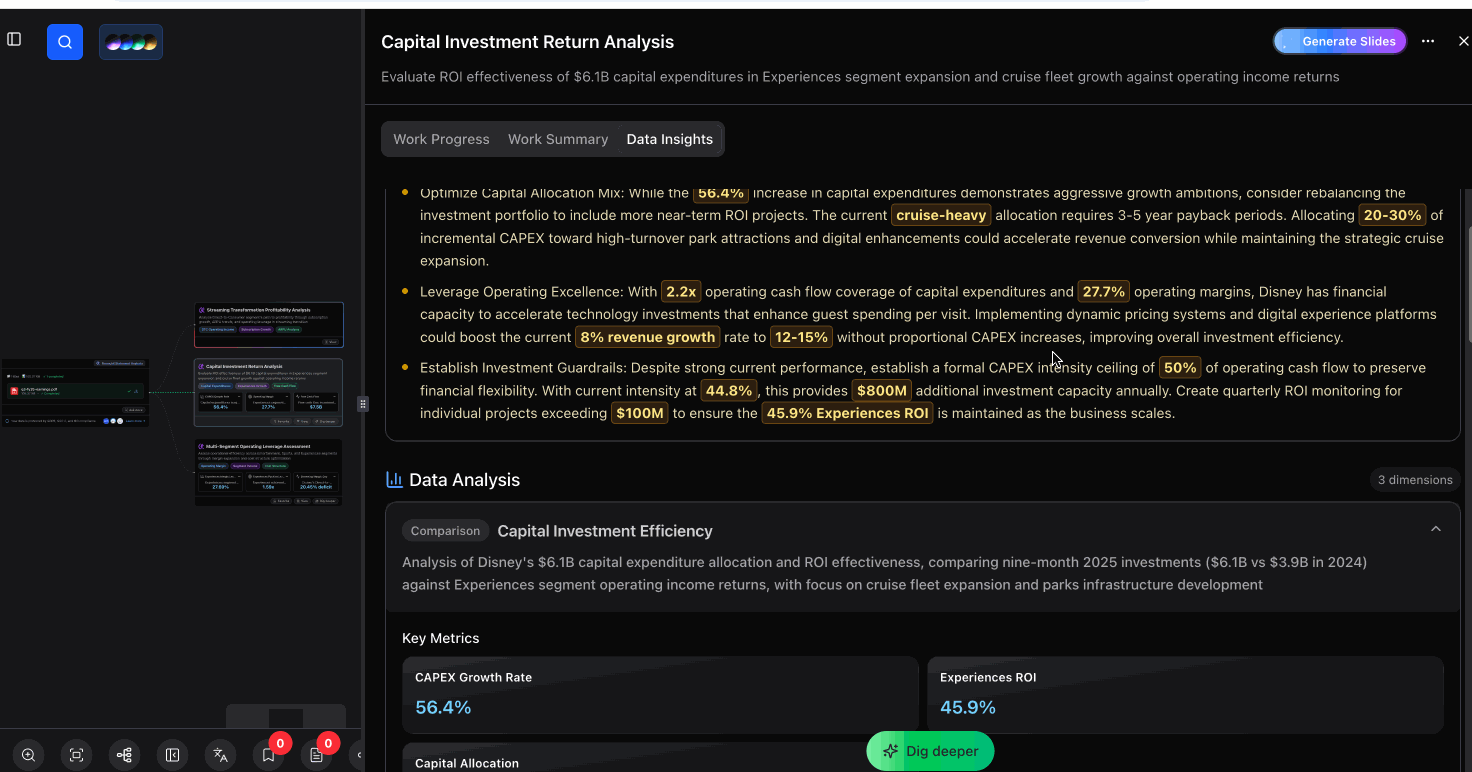Click the cruise-heavy highlighted term
Screen dimensions: 1472x772
point(941,215)
